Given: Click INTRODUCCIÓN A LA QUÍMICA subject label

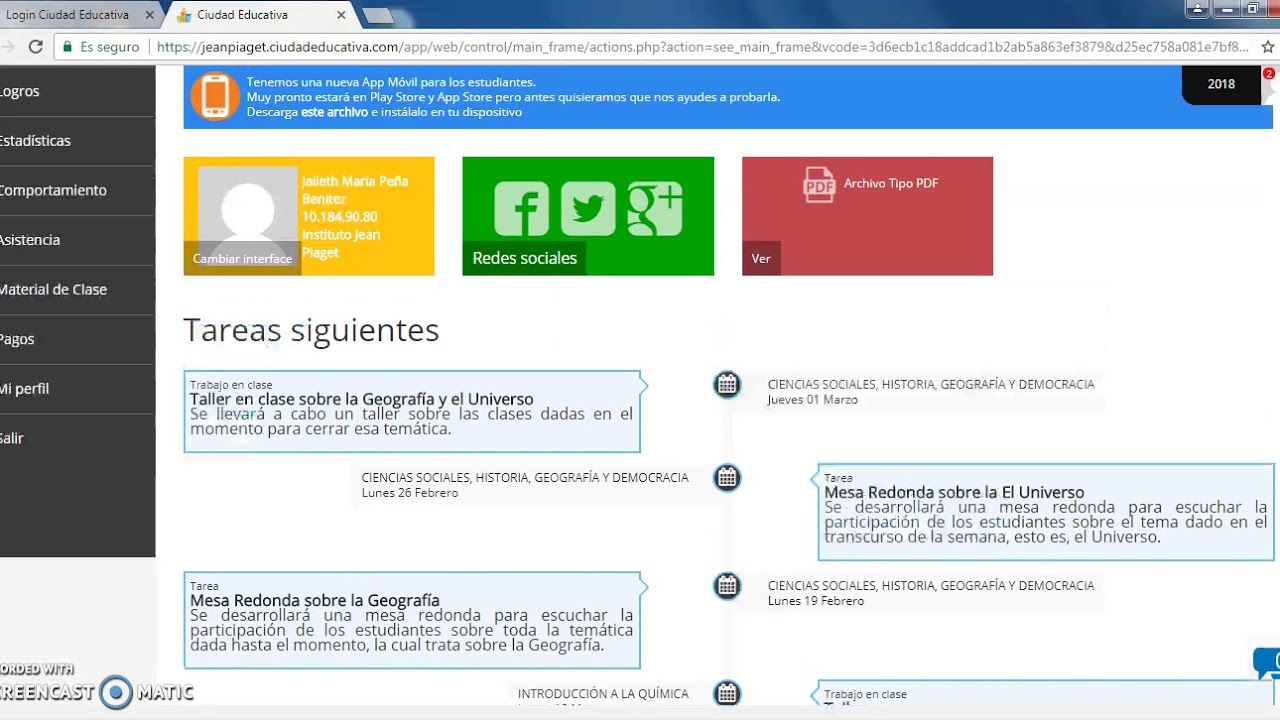Looking at the screenshot, I should 603,693.
